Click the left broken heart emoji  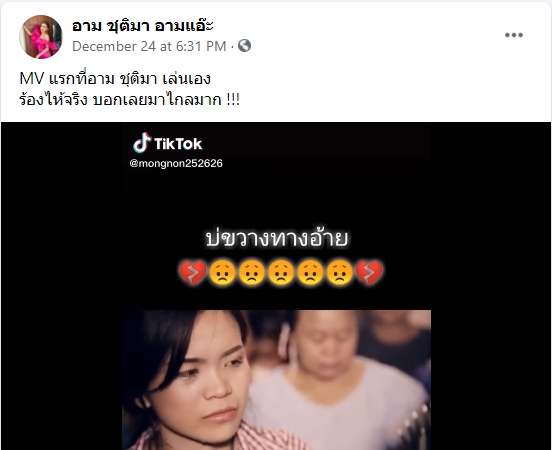193,272
